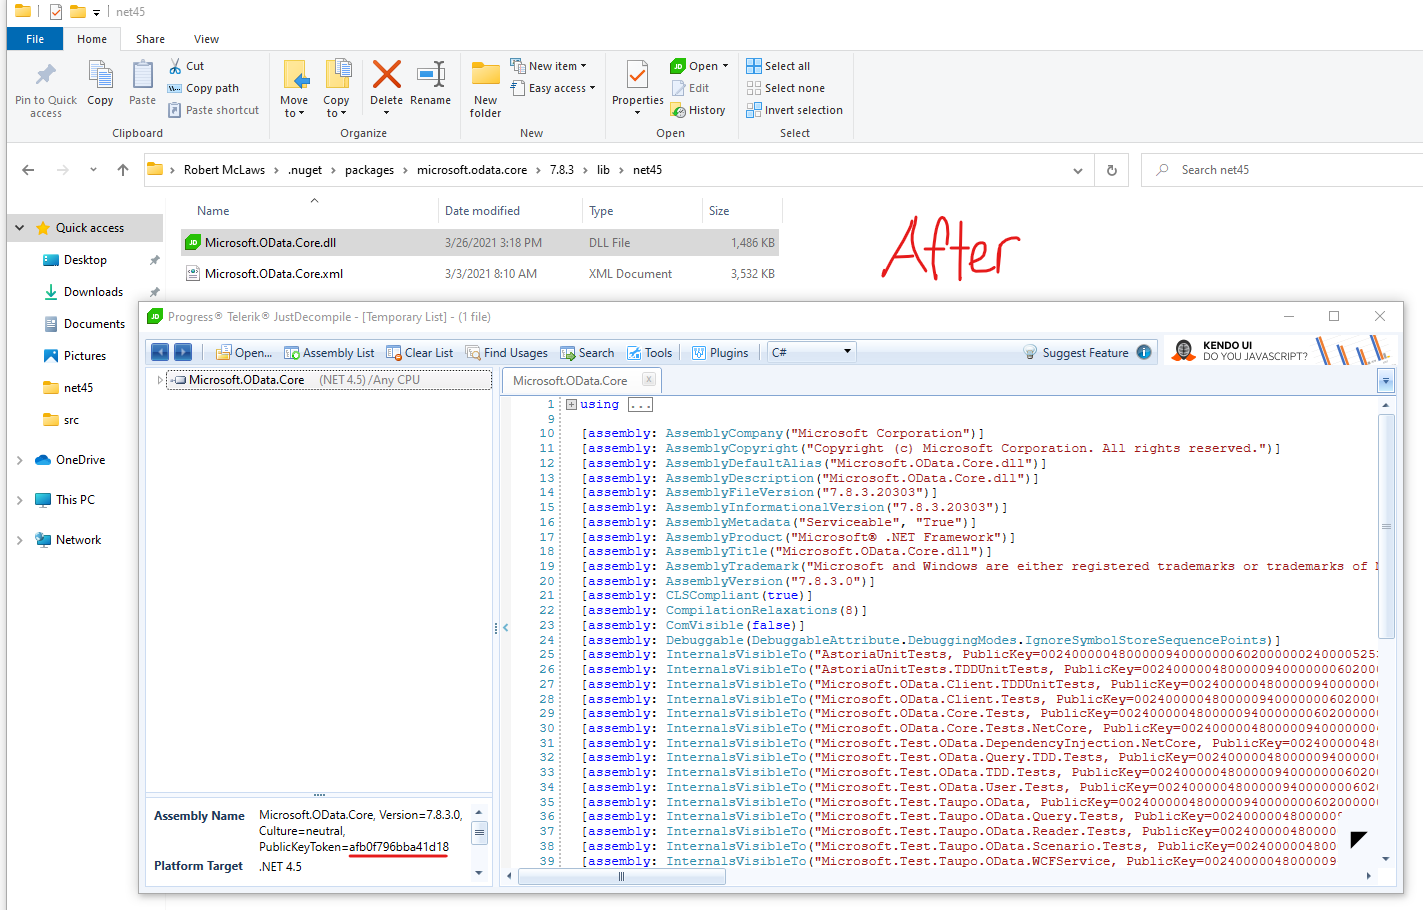This screenshot has height=910, width=1423.
Task: Click JustDecompile Back navigation arrow
Action: click(x=159, y=352)
